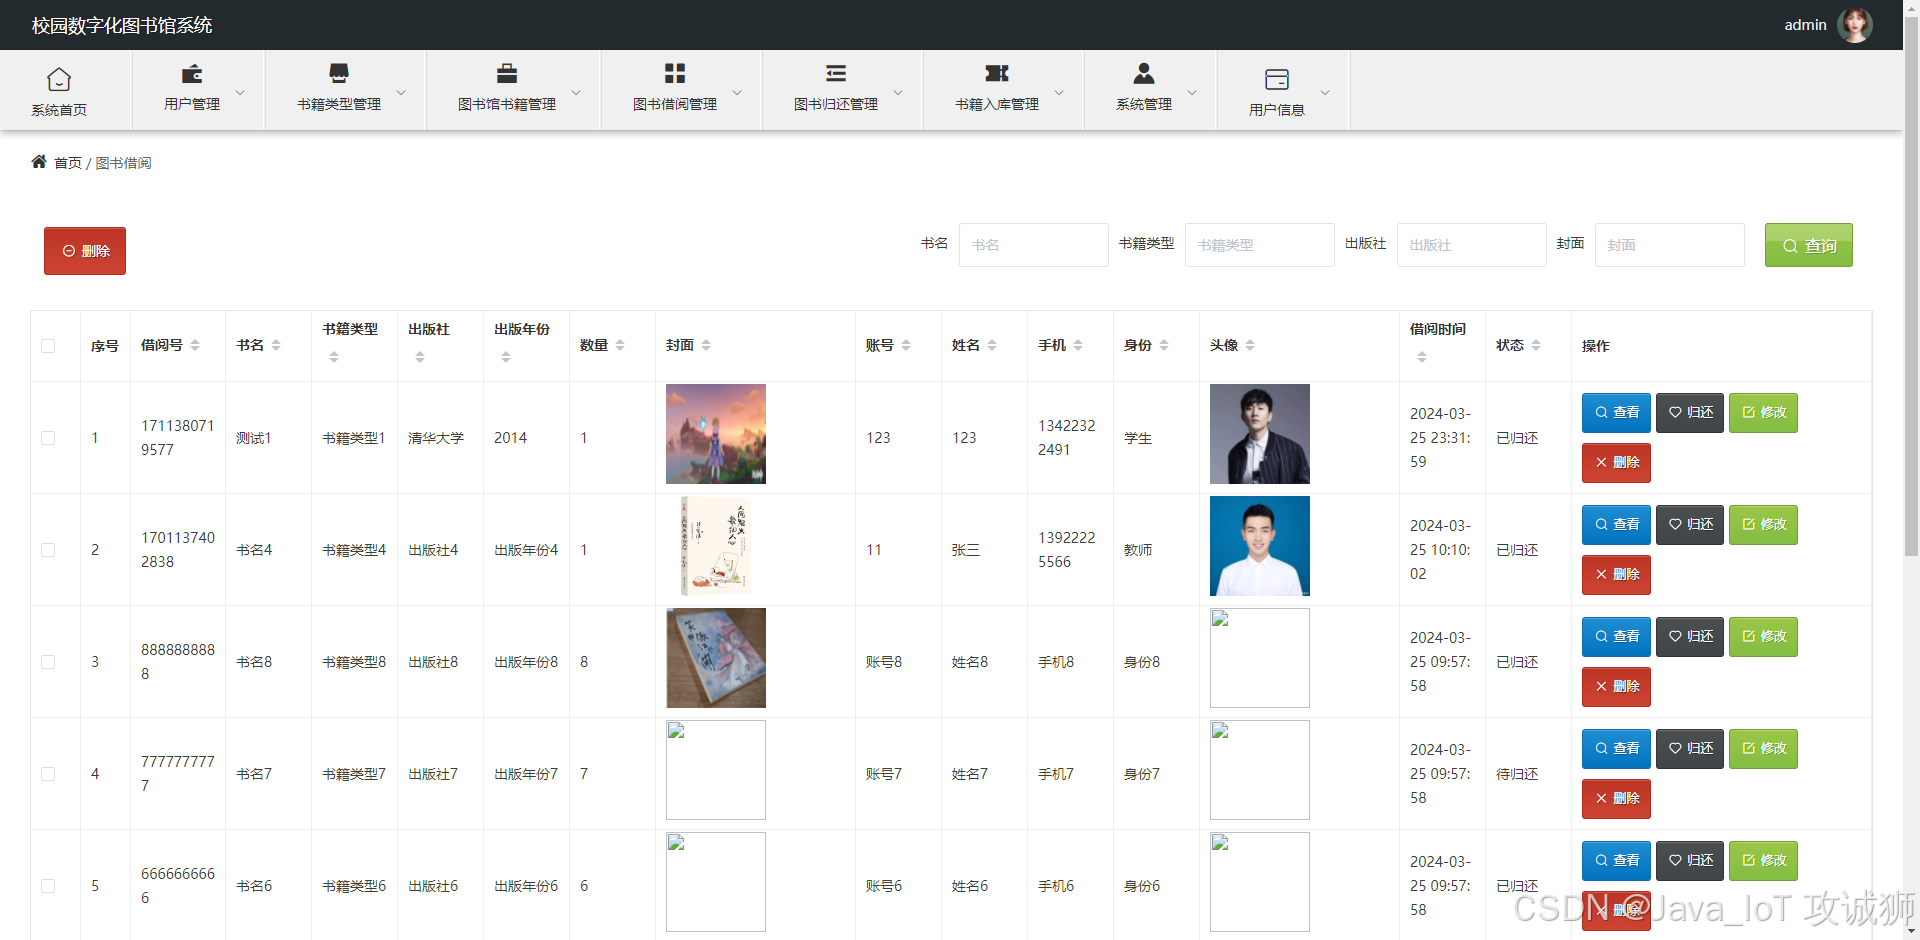Open cover thumbnail of 测试1
The width and height of the screenshot is (1920, 940).
coord(716,434)
